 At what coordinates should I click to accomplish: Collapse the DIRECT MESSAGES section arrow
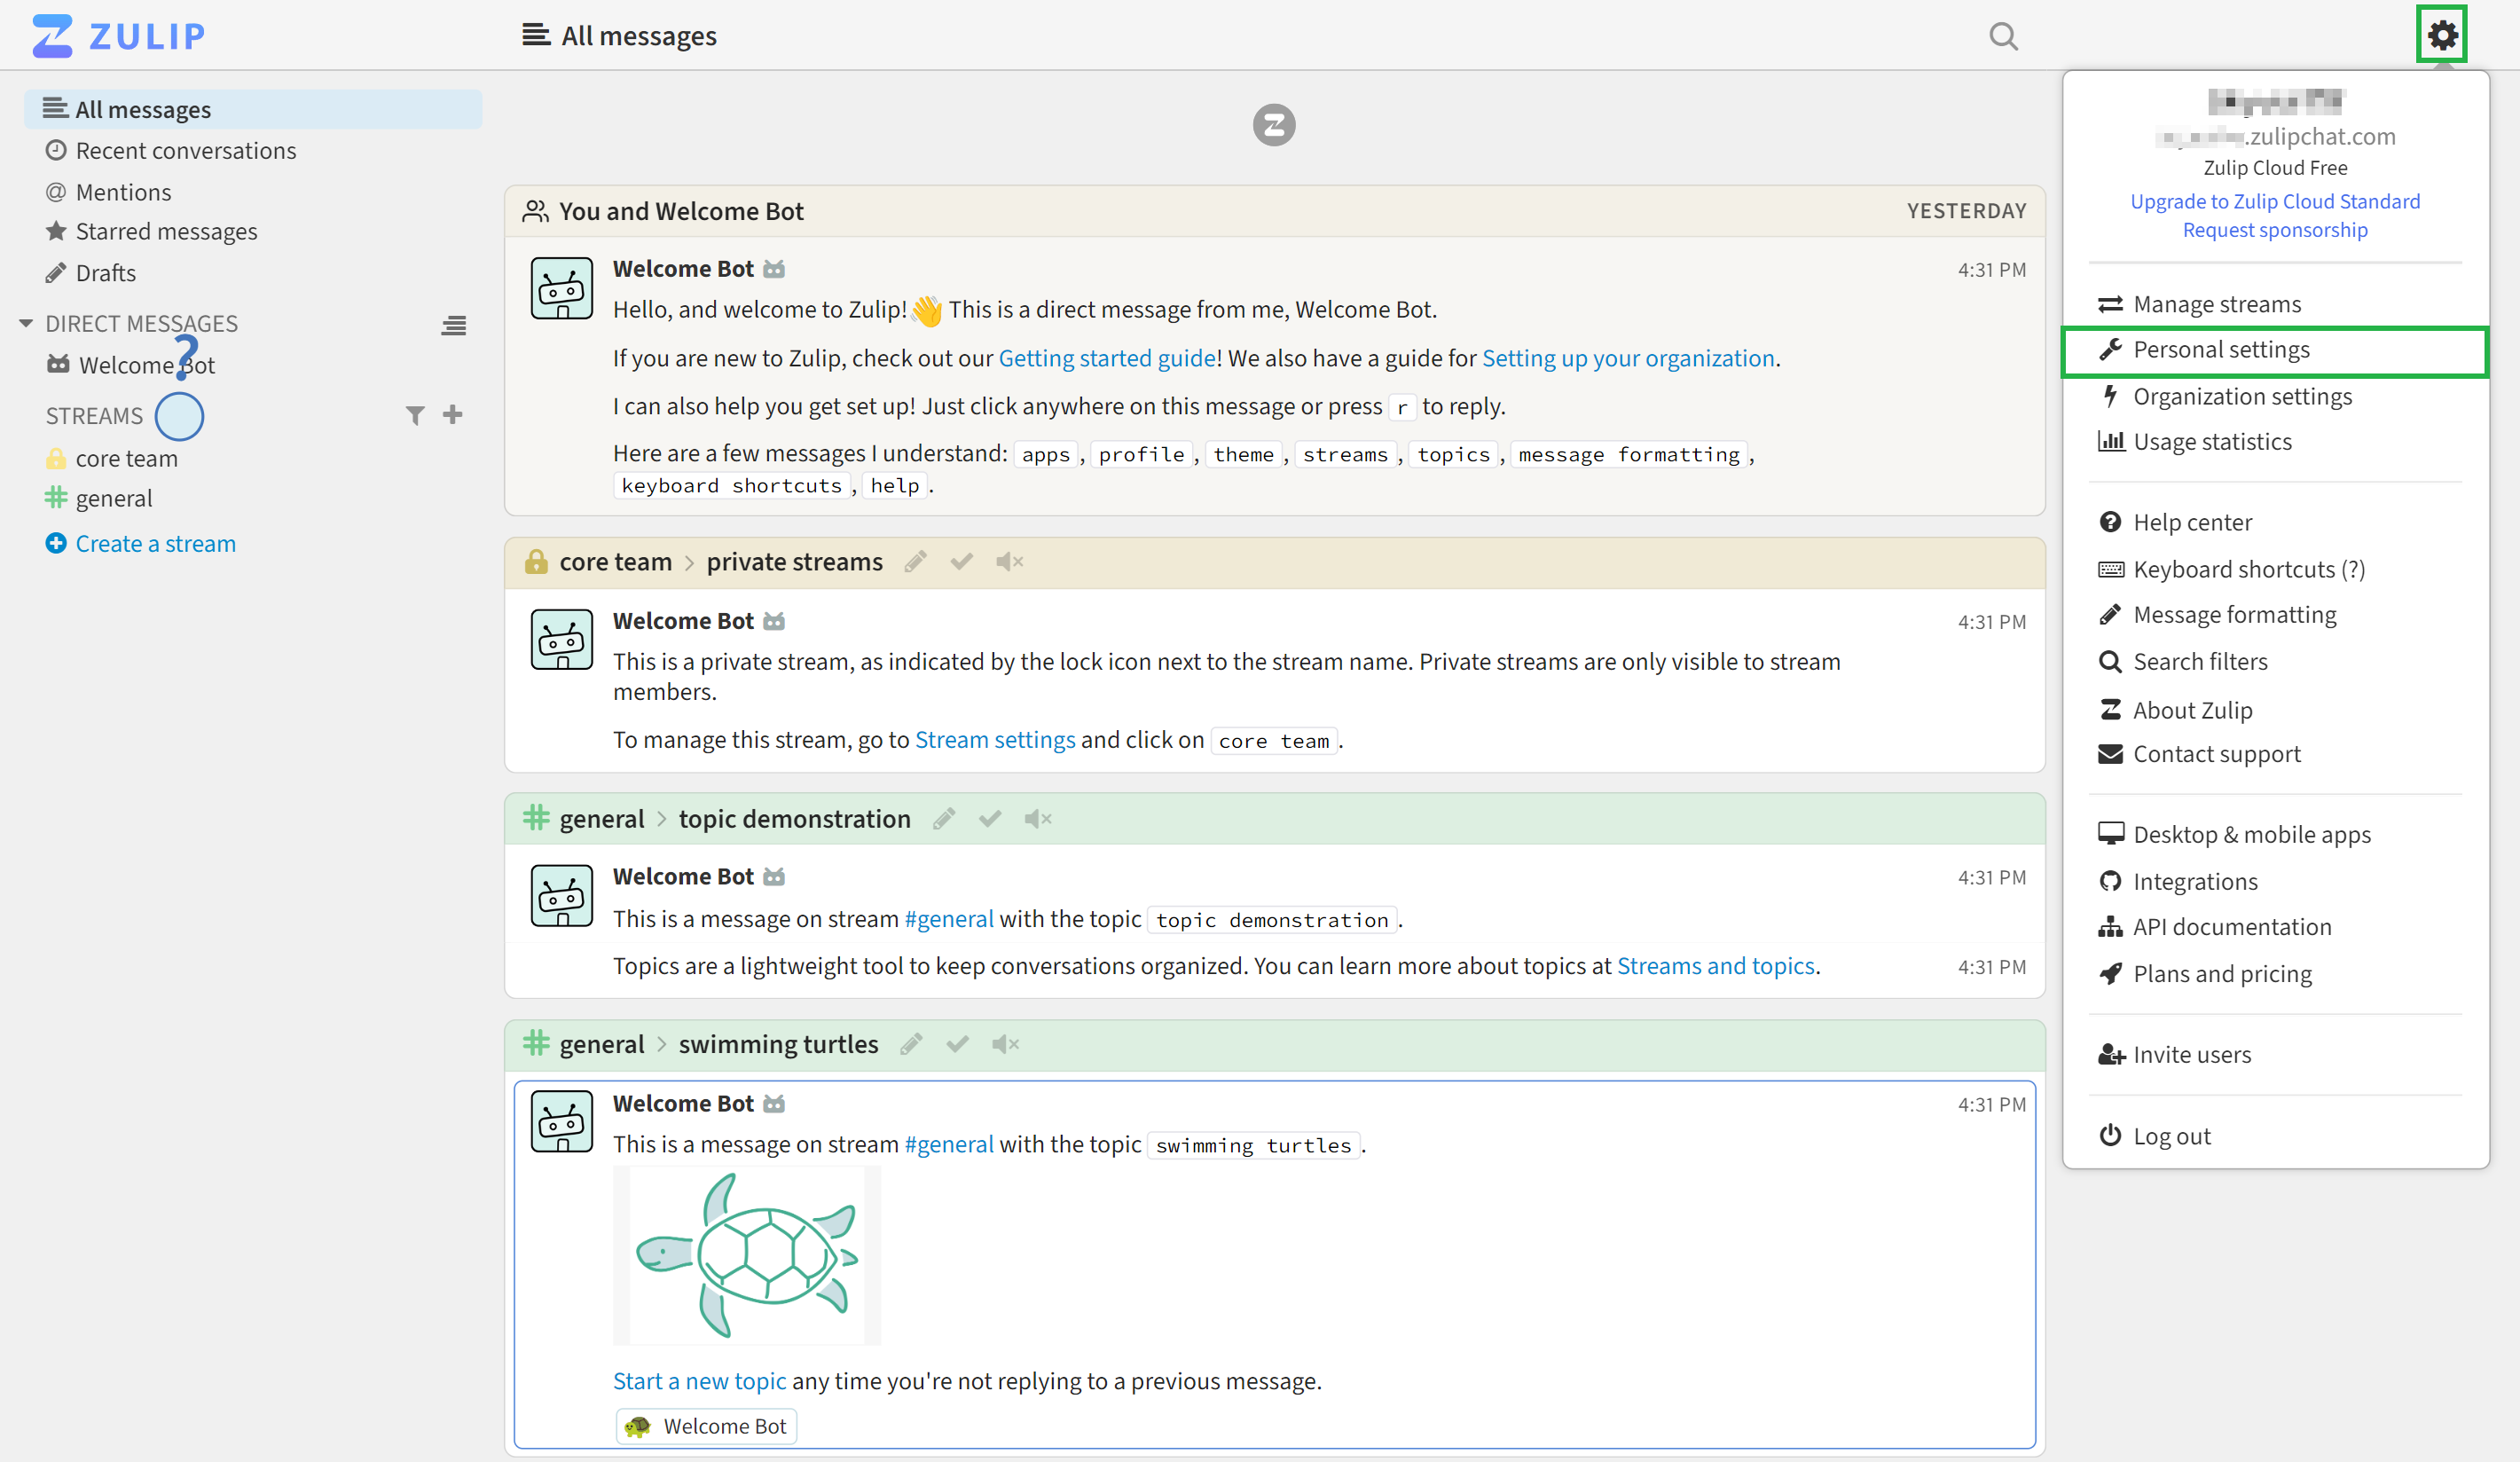(26, 323)
